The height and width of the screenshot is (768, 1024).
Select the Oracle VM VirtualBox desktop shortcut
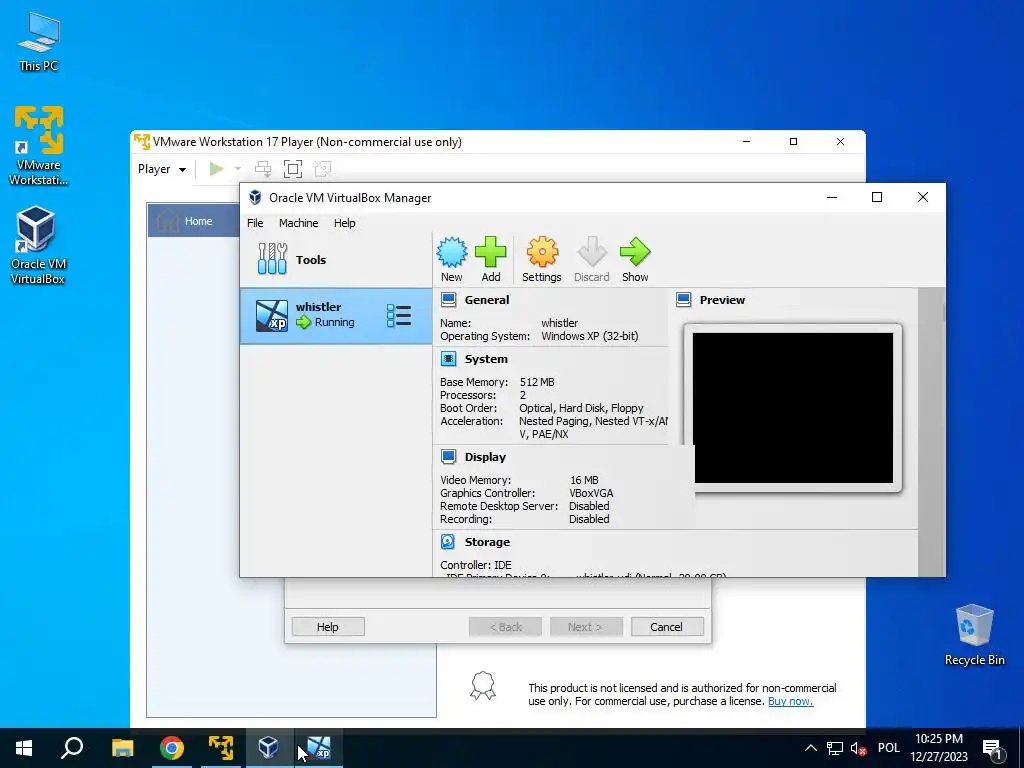[x=38, y=246]
